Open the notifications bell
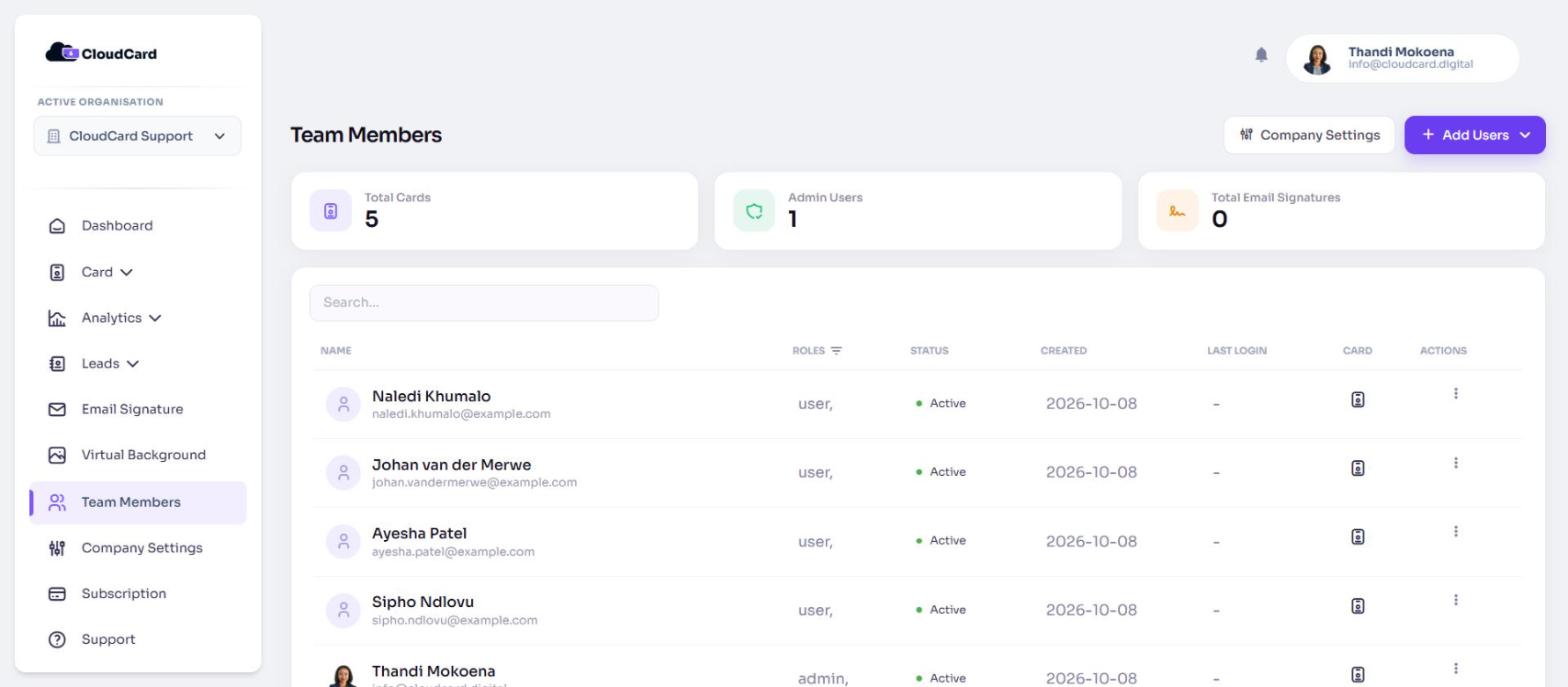 (1261, 55)
